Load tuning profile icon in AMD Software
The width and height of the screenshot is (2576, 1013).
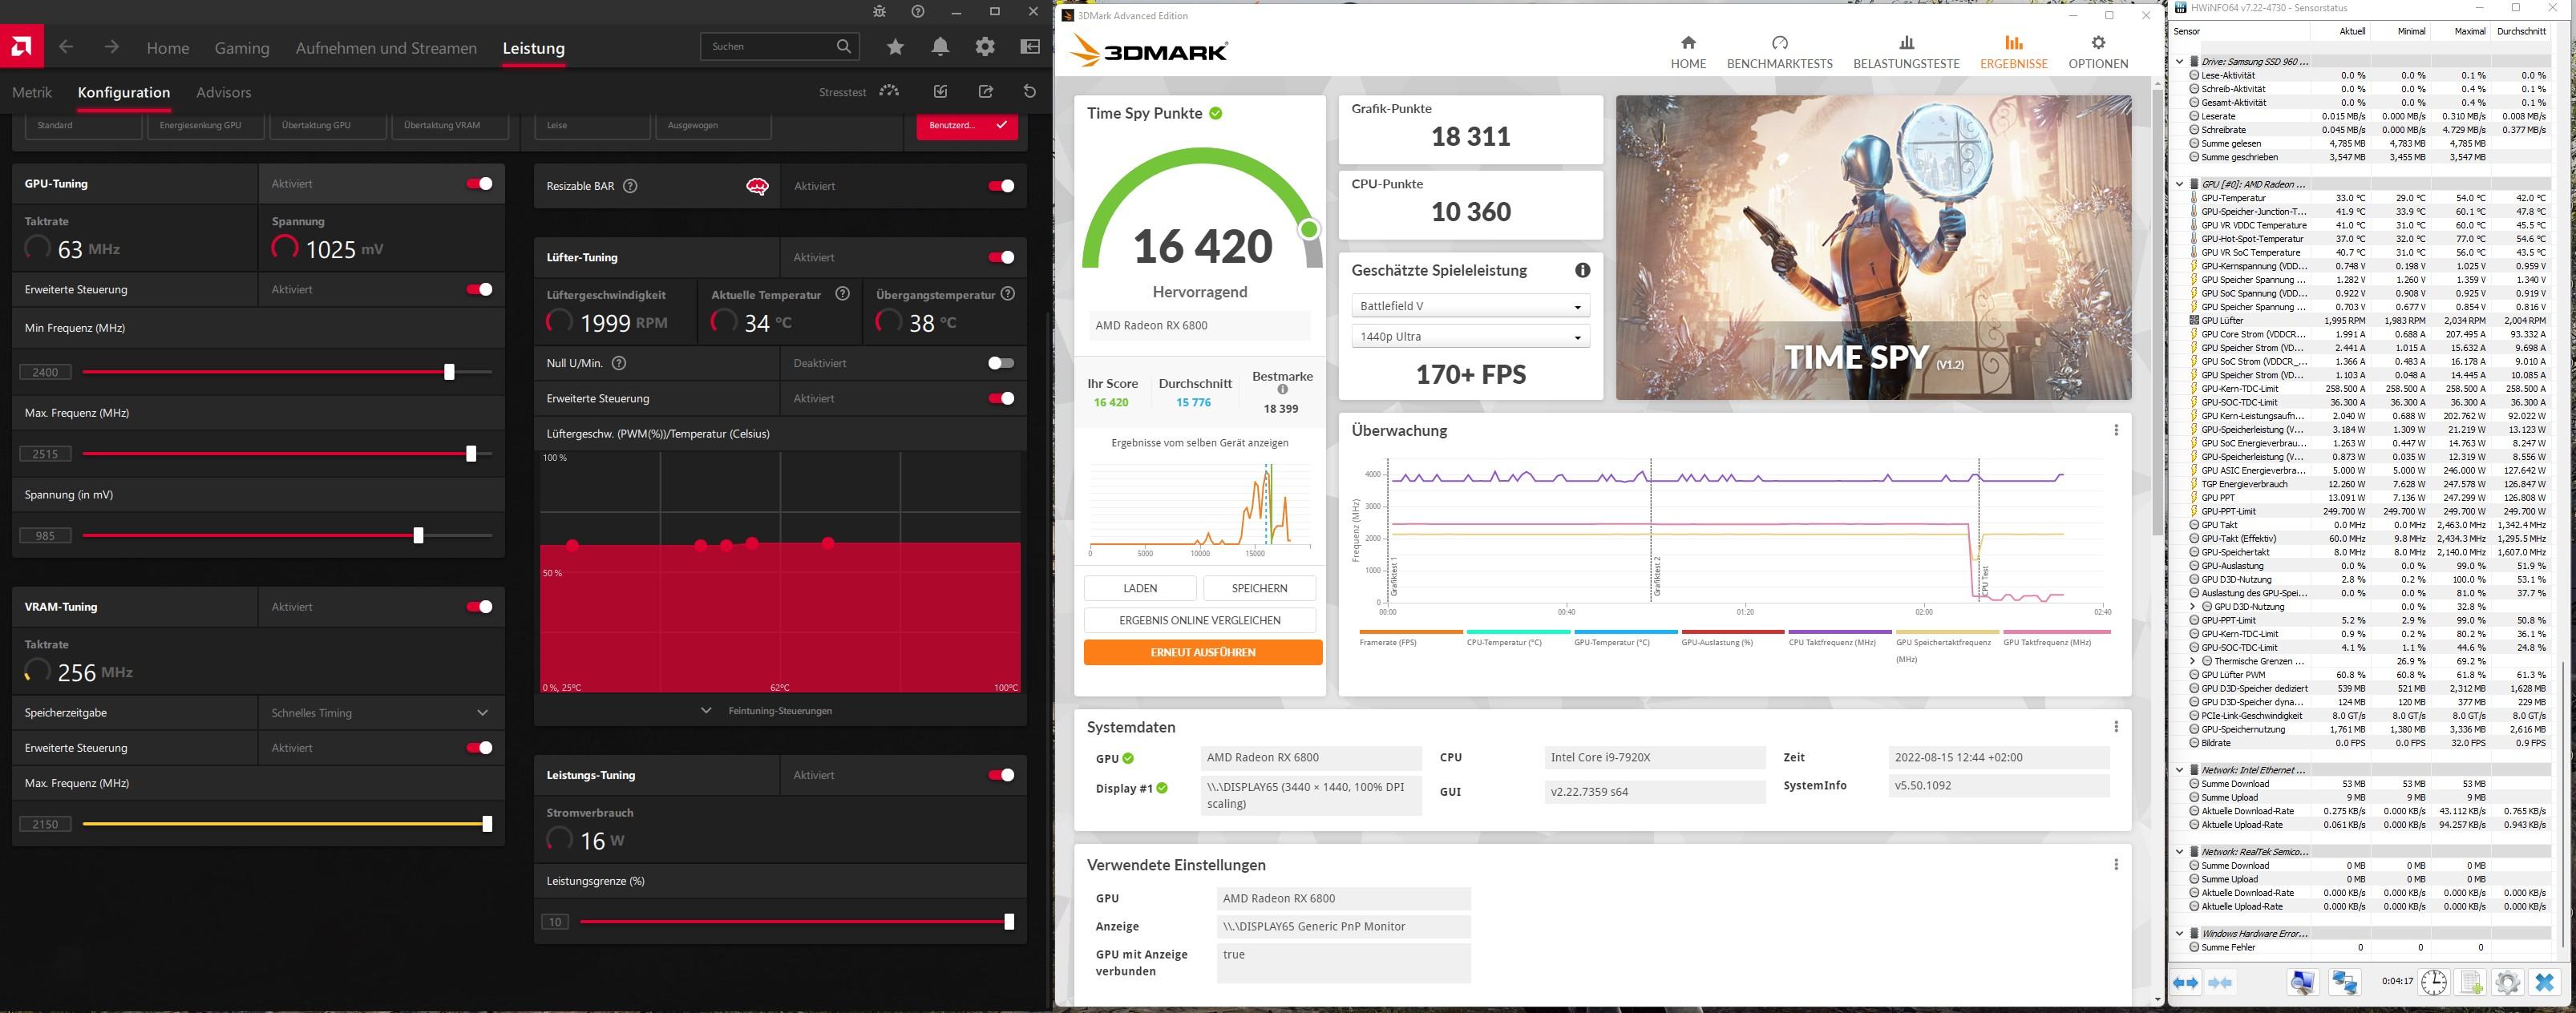pyautogui.click(x=940, y=91)
